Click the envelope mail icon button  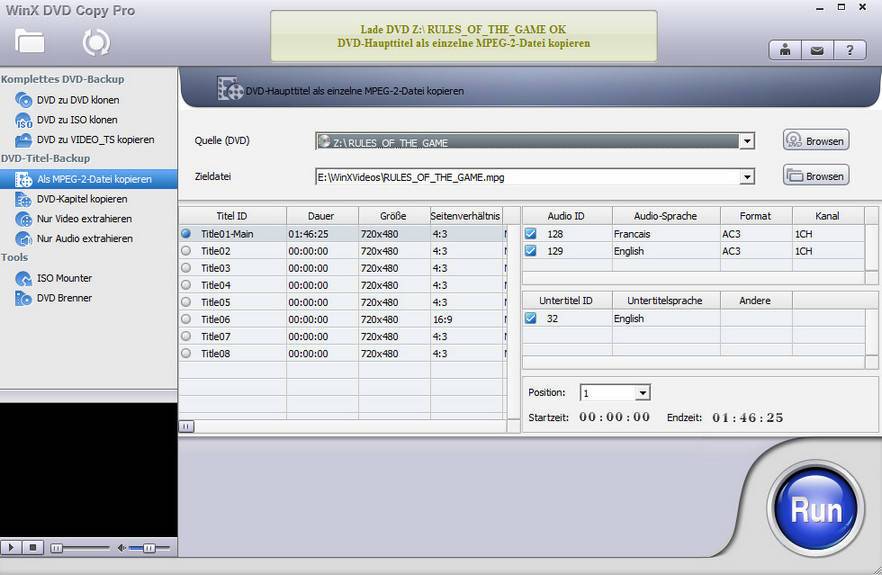(x=817, y=51)
